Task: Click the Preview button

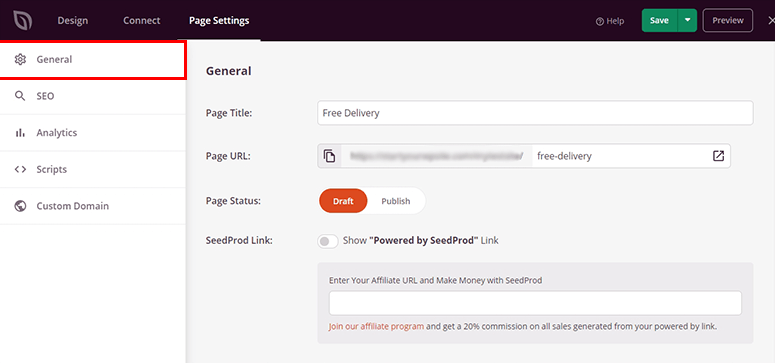Action: click(x=728, y=20)
